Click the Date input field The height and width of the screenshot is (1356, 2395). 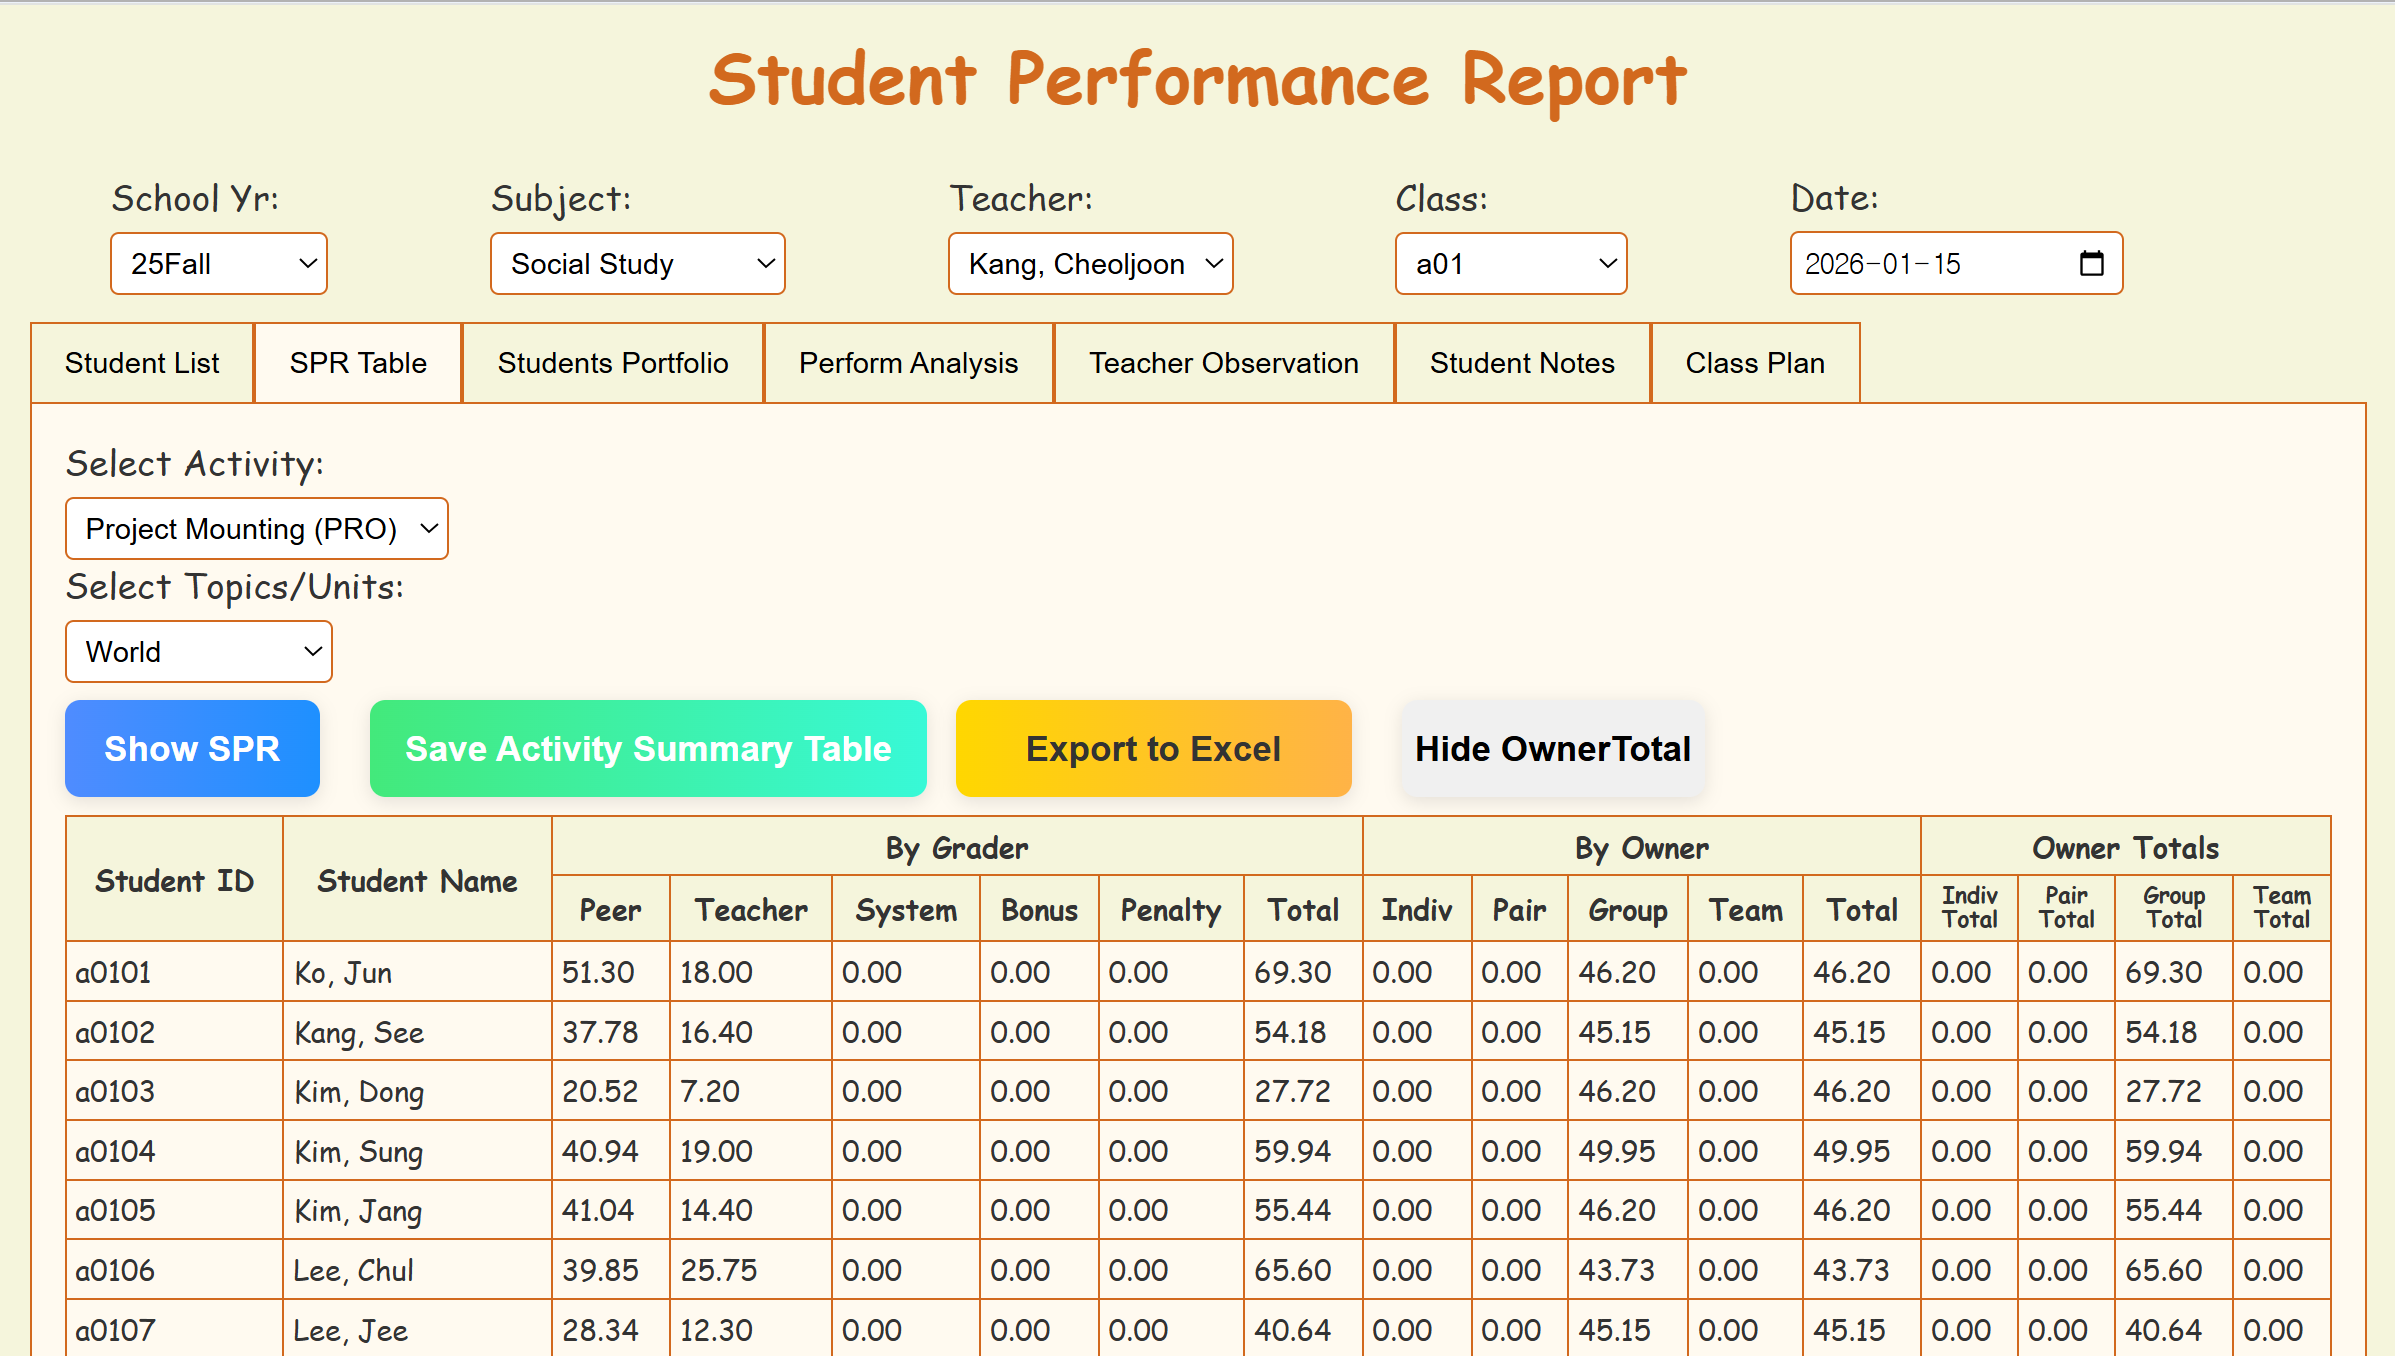click(1920, 264)
